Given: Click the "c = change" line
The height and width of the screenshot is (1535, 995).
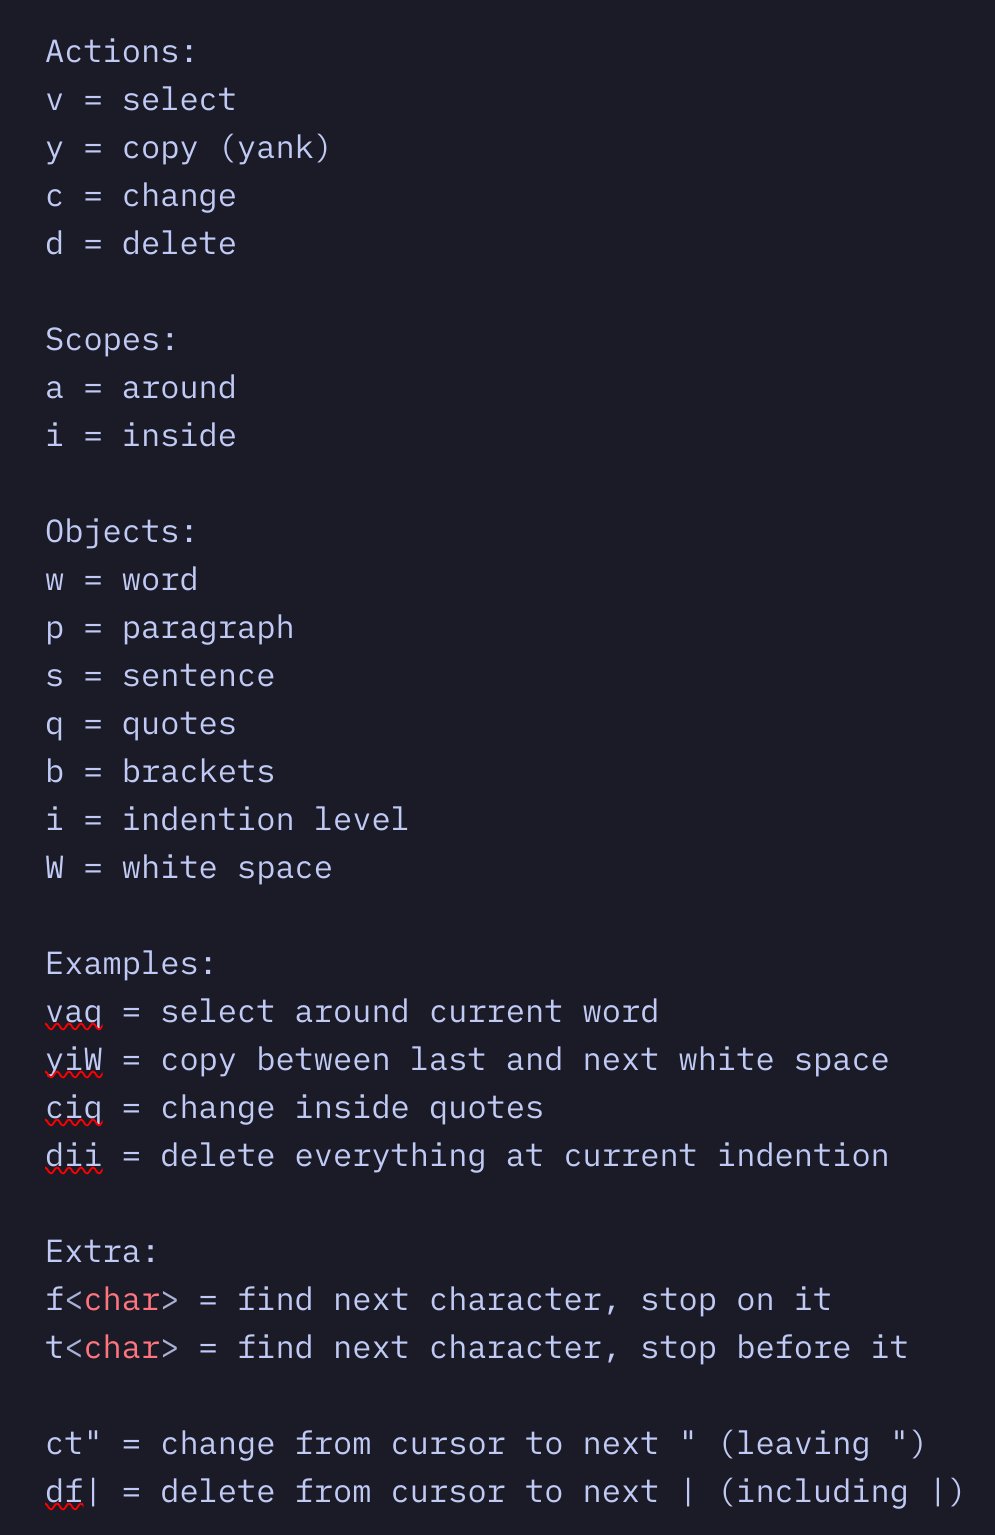Looking at the screenshot, I should click(140, 196).
